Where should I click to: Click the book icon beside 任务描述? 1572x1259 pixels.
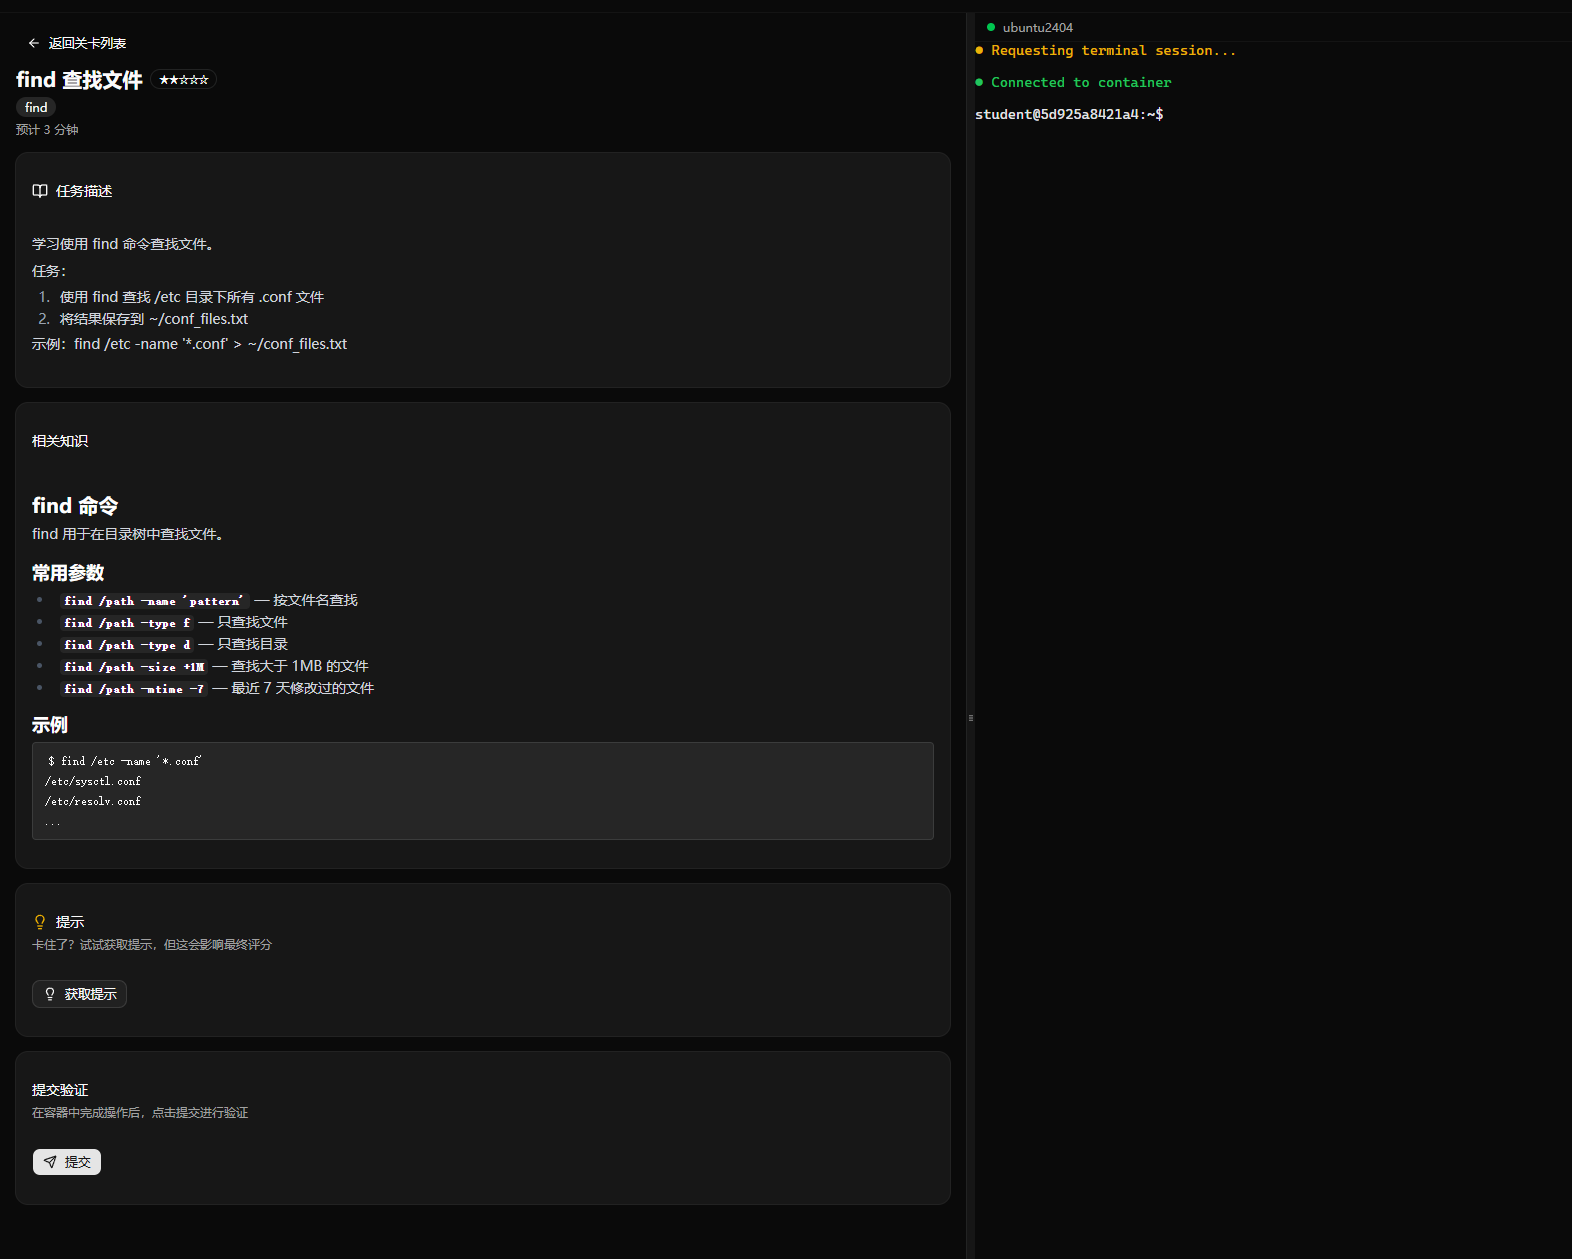[40, 191]
